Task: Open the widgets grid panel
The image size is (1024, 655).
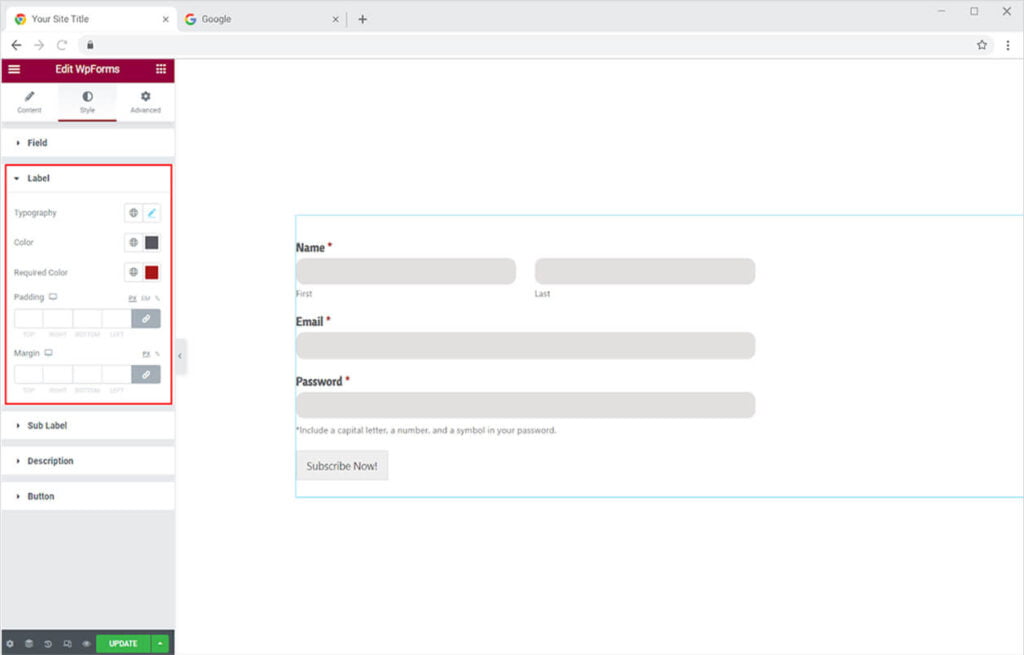Action: pos(161,69)
